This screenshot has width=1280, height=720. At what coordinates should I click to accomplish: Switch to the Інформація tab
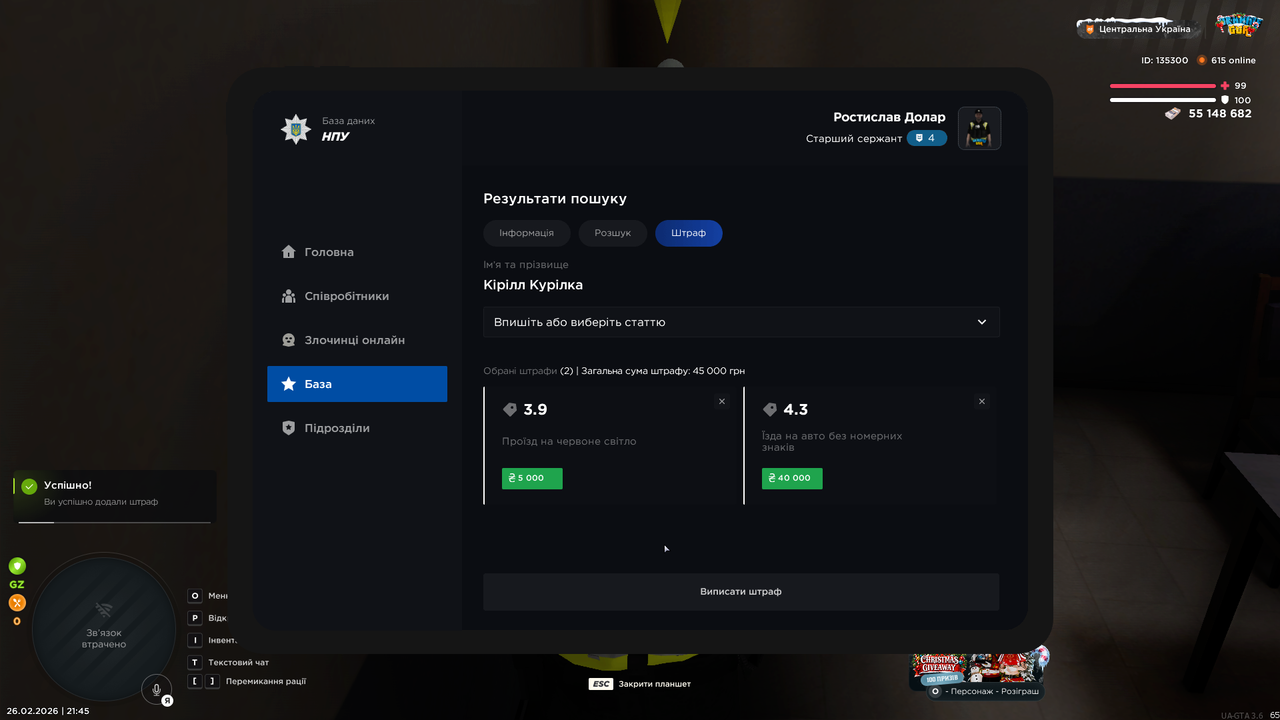527,233
